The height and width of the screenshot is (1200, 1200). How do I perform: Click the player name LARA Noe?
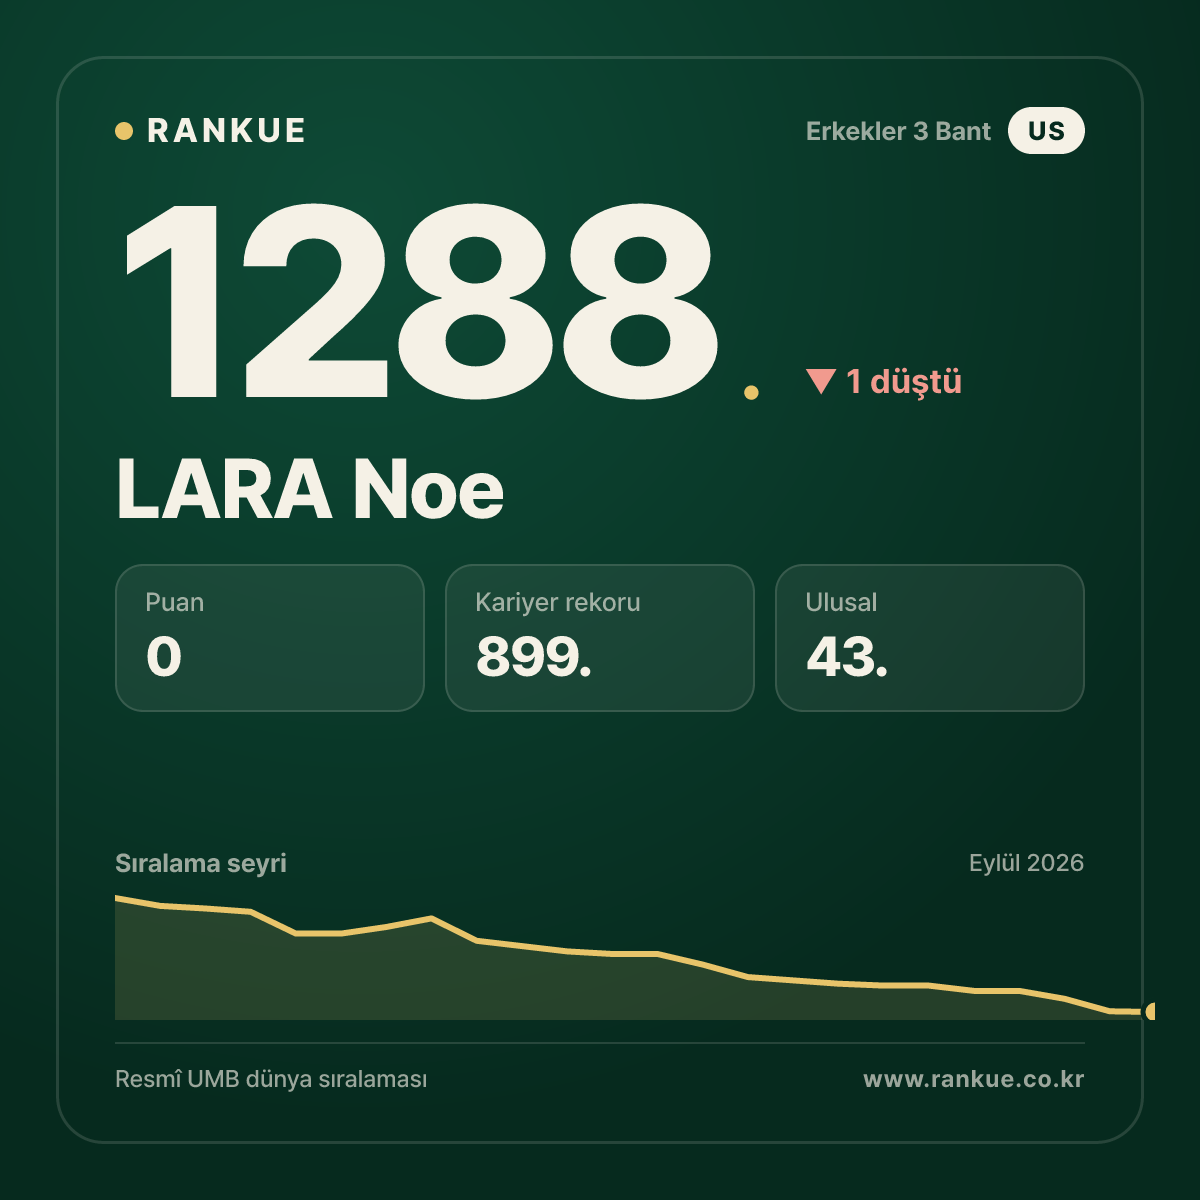click(x=310, y=490)
